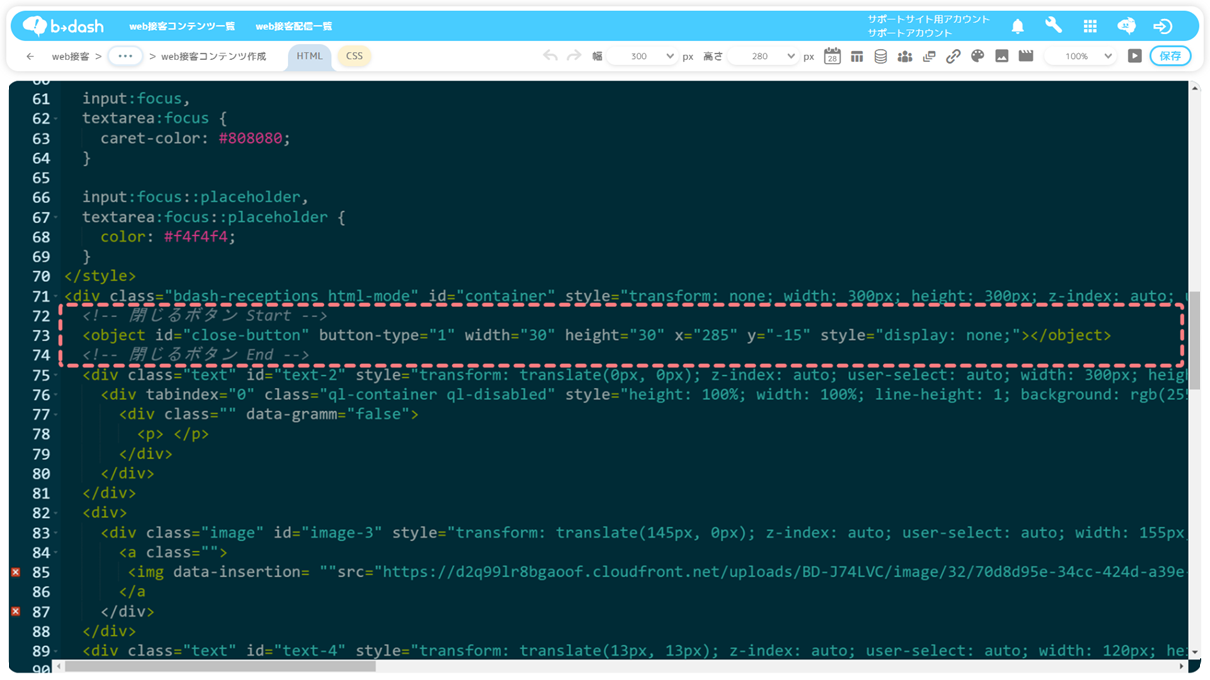Click the web接客コンテンツ作成 breadcrumb text
This screenshot has width=1210, height=680.
(214, 56)
